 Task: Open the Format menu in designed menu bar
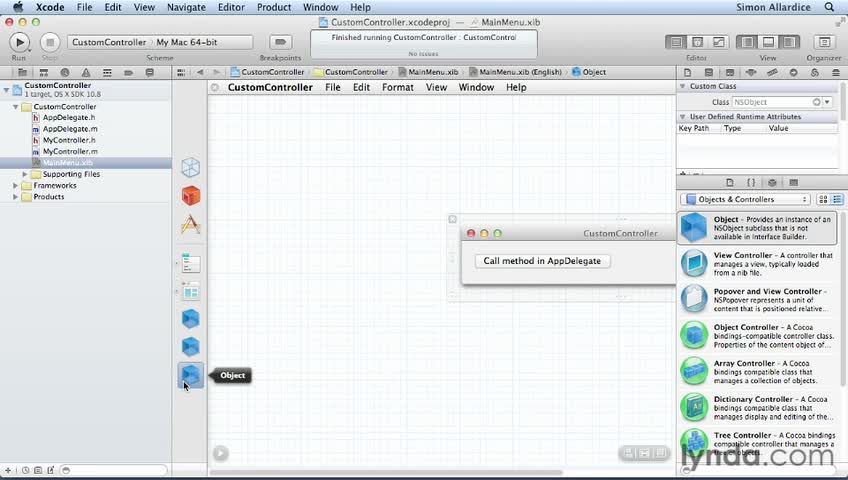(x=398, y=88)
